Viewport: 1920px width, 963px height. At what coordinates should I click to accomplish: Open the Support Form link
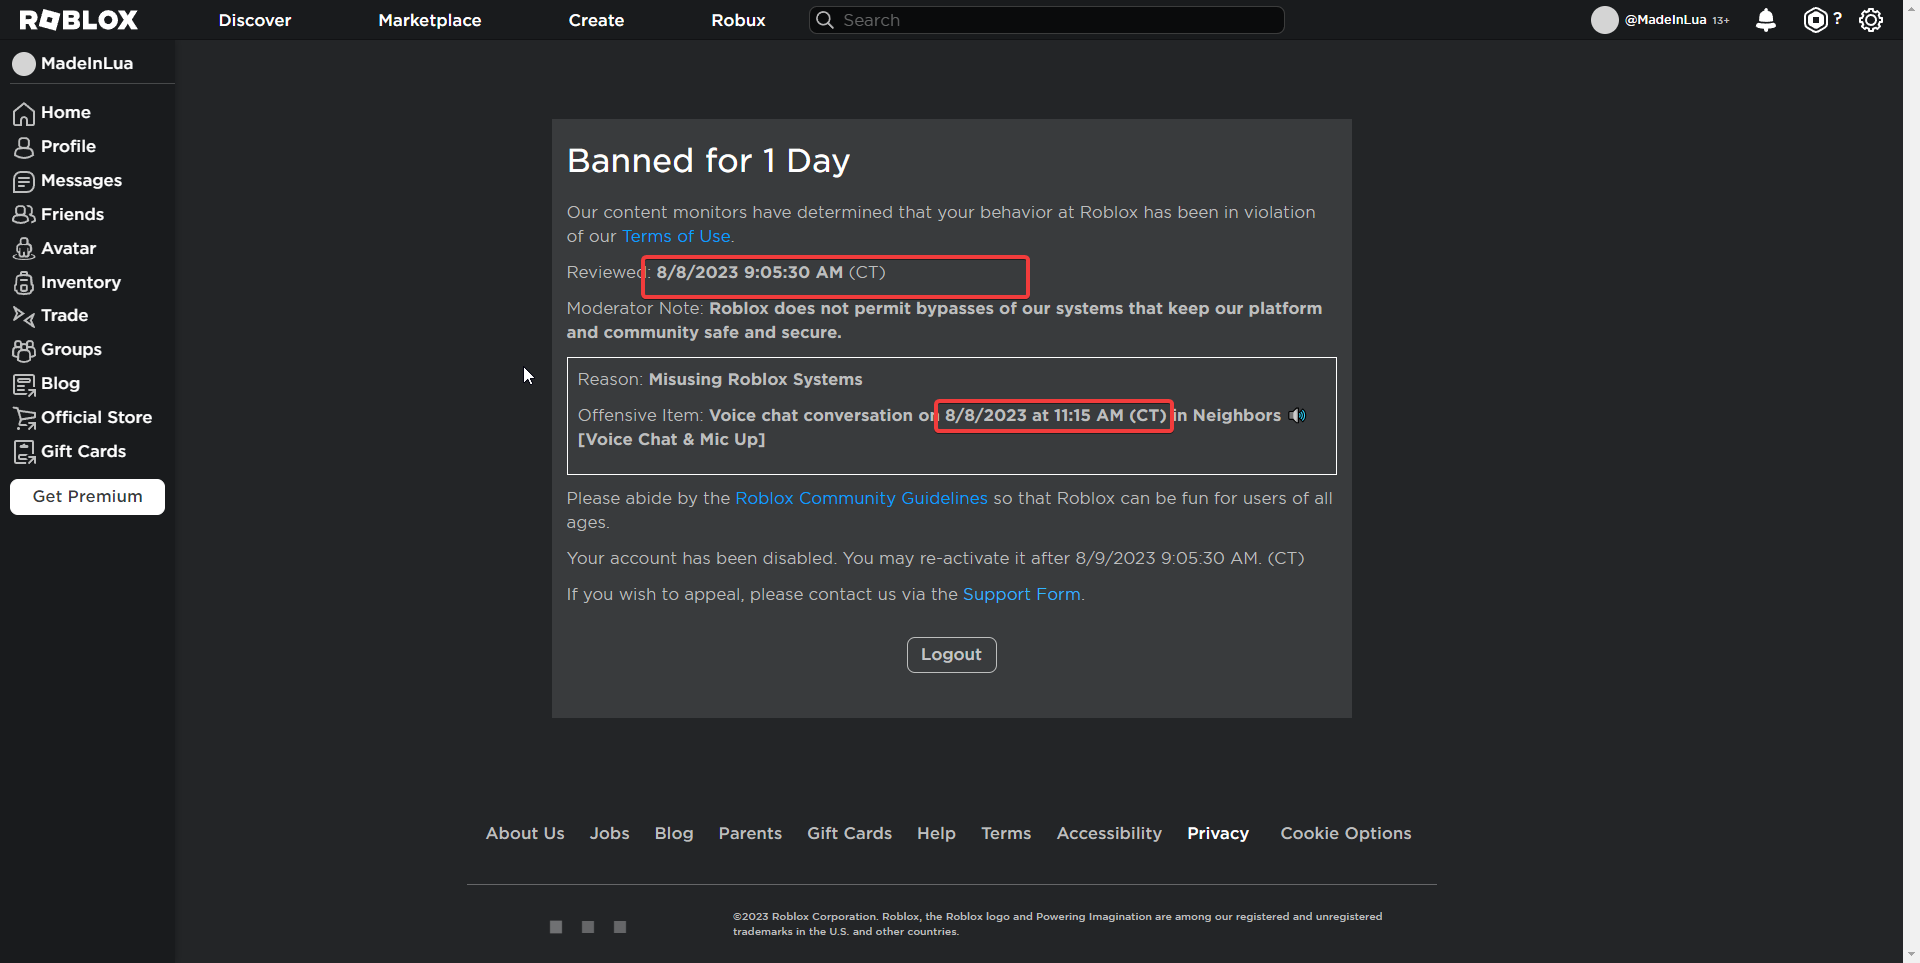pyautogui.click(x=1021, y=594)
